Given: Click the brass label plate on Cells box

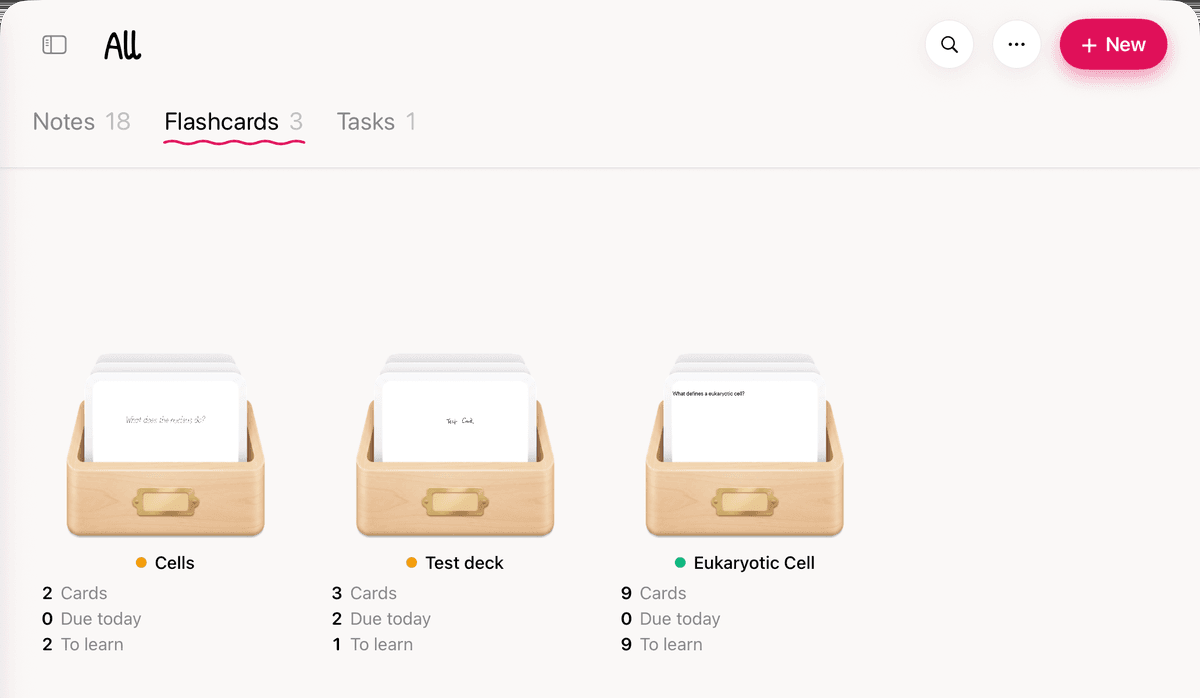Looking at the screenshot, I should 166,502.
